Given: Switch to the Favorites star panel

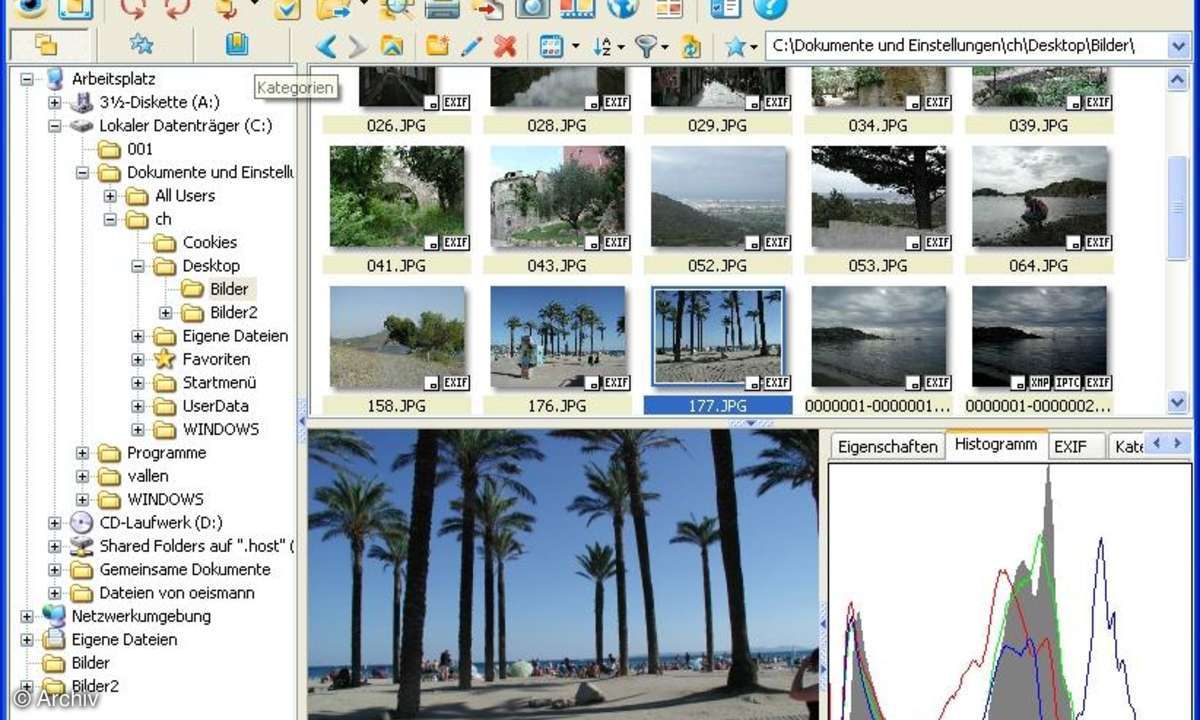Looking at the screenshot, I should point(142,44).
